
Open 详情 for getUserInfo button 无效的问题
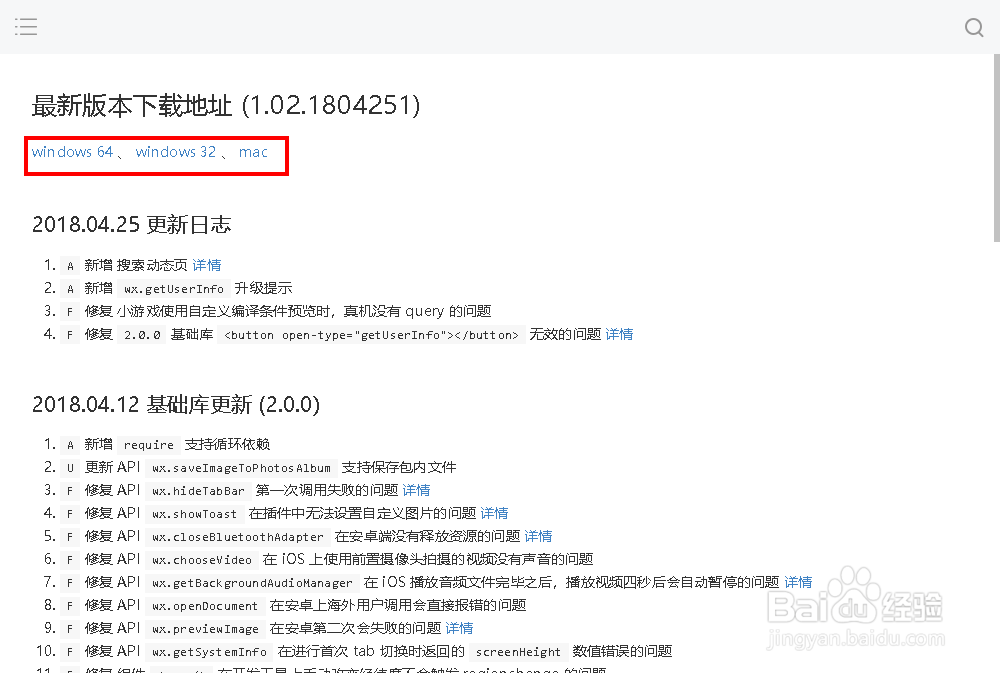(619, 334)
